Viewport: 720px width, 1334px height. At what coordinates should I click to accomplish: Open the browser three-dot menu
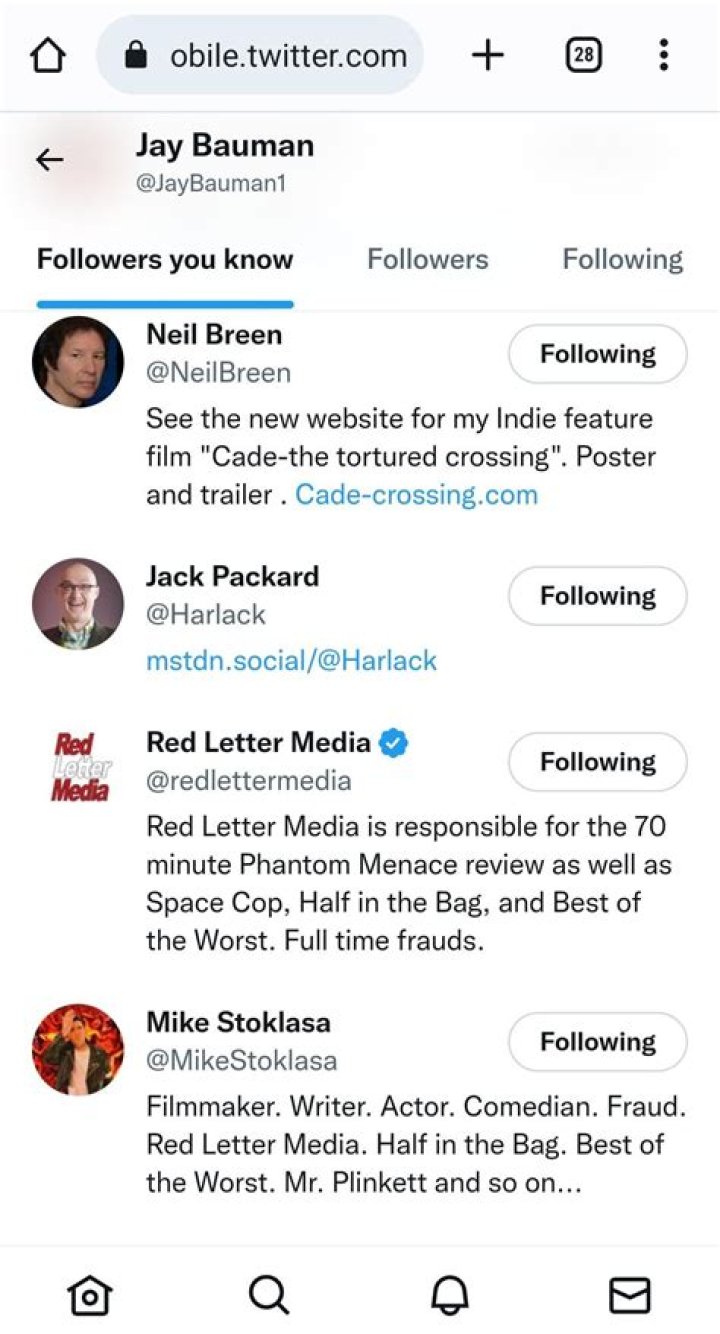coord(663,56)
